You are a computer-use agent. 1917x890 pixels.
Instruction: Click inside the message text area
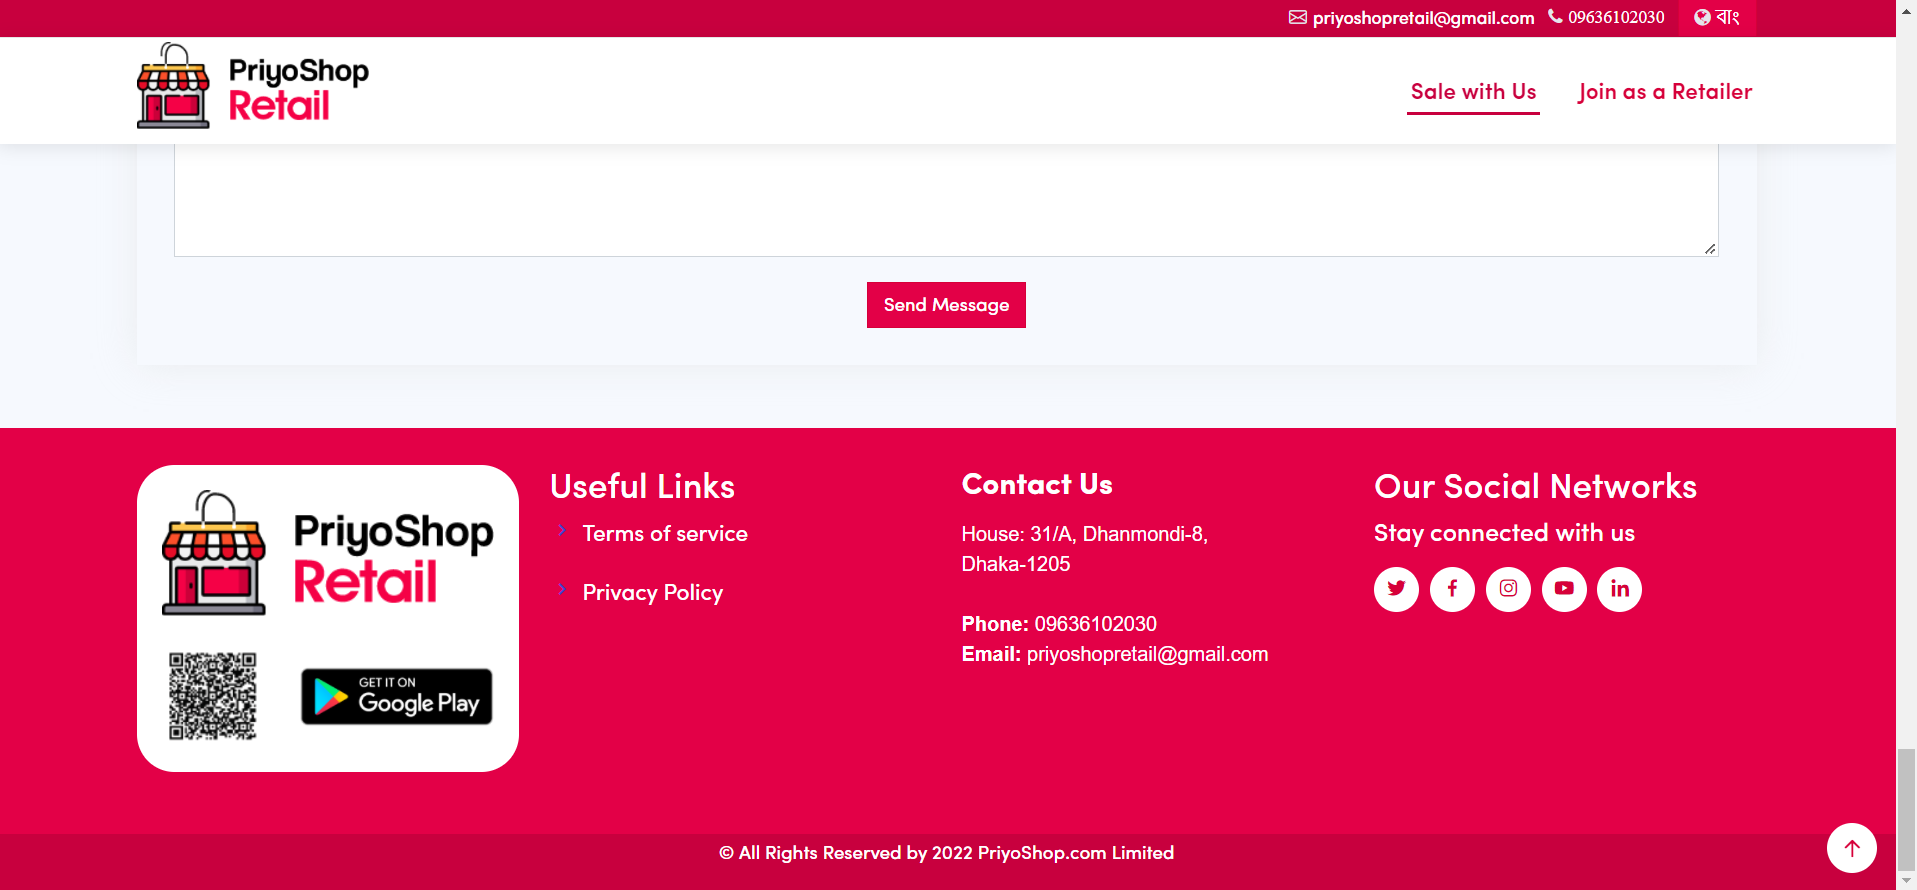click(946, 200)
